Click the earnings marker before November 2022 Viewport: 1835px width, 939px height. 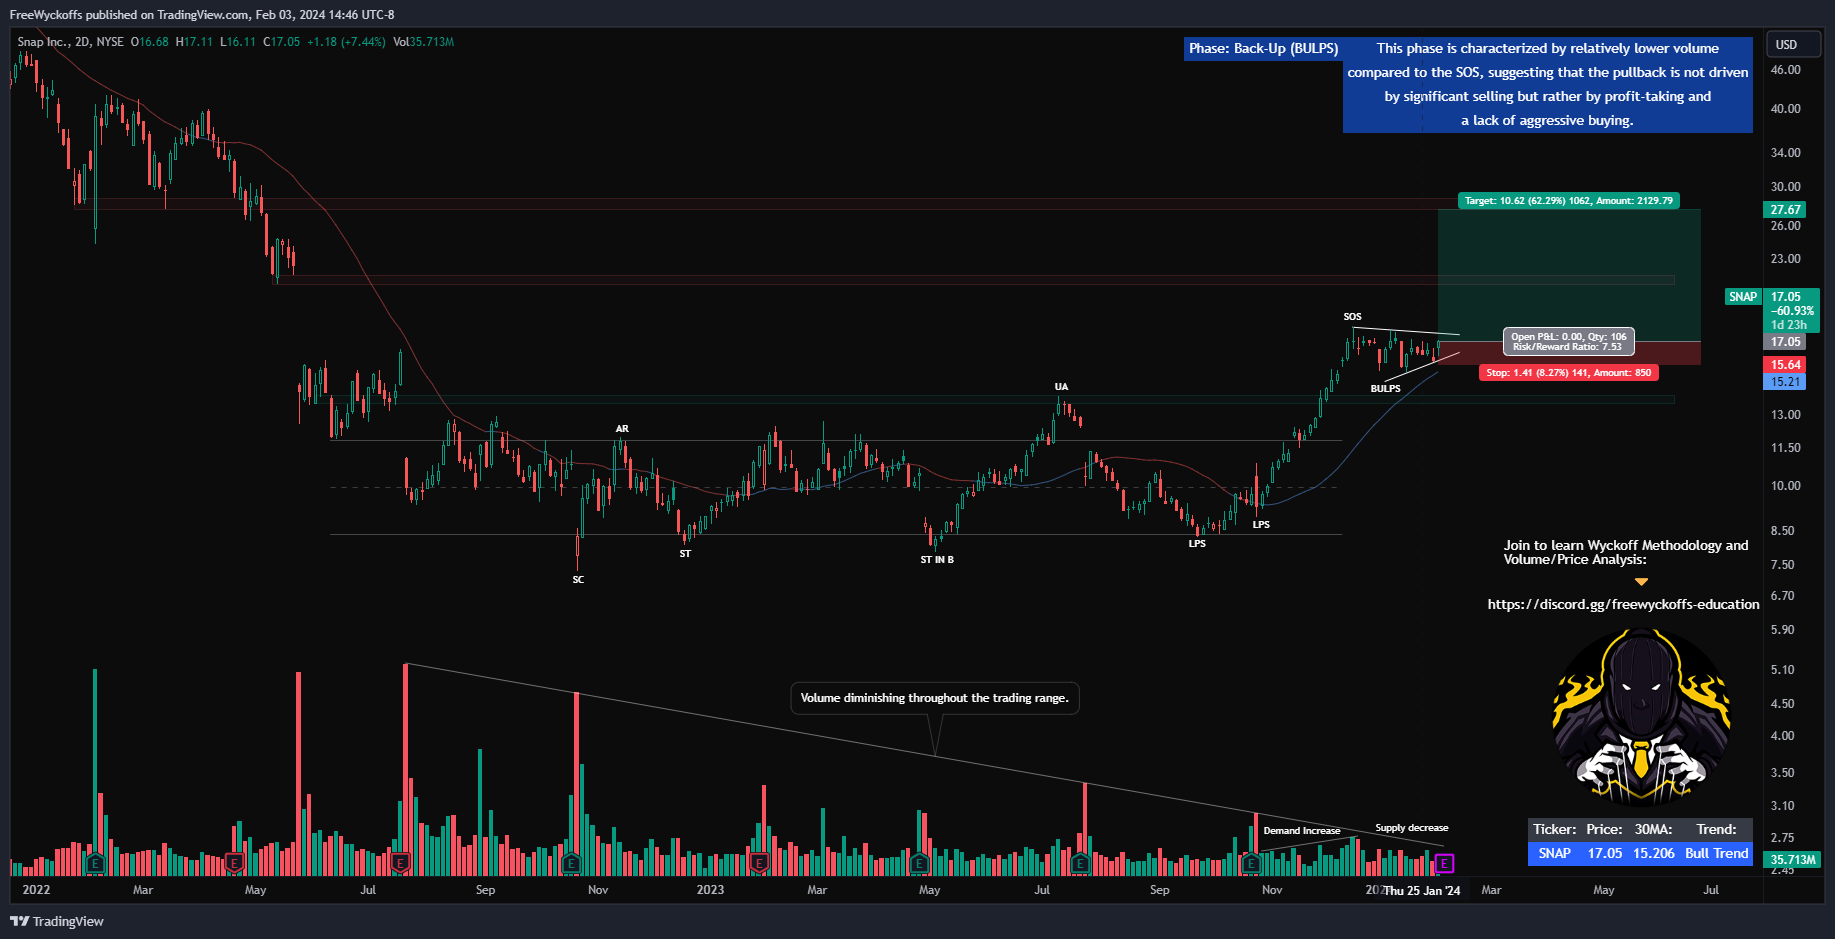[x=571, y=863]
